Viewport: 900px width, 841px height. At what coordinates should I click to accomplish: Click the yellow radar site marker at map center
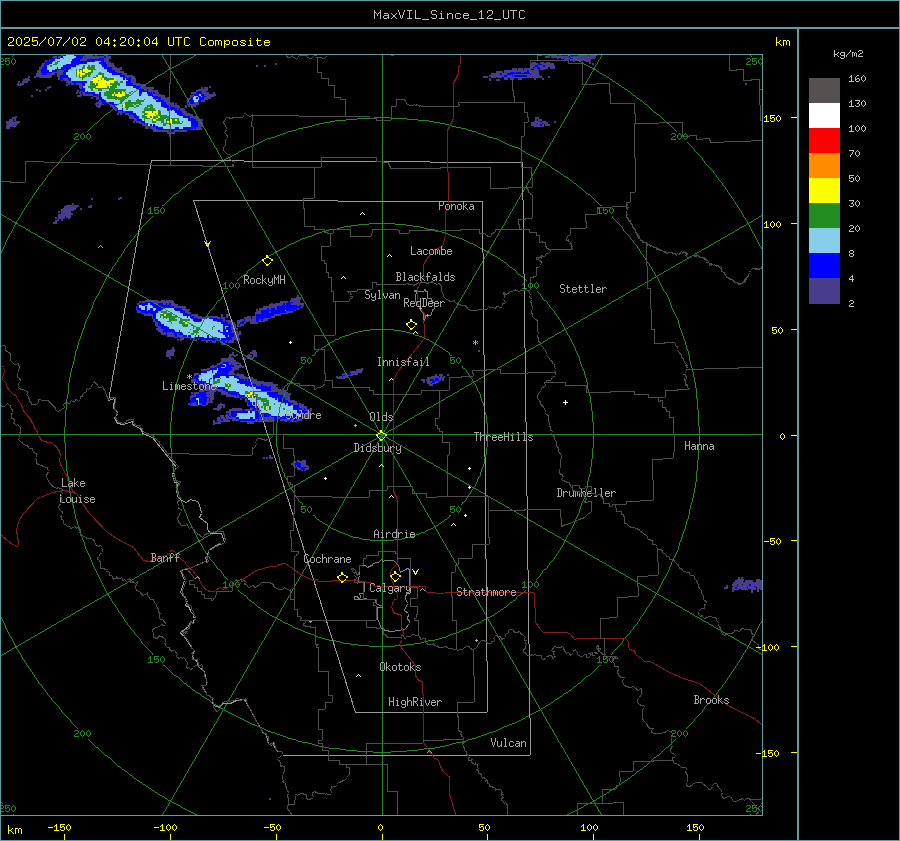pos(382,436)
